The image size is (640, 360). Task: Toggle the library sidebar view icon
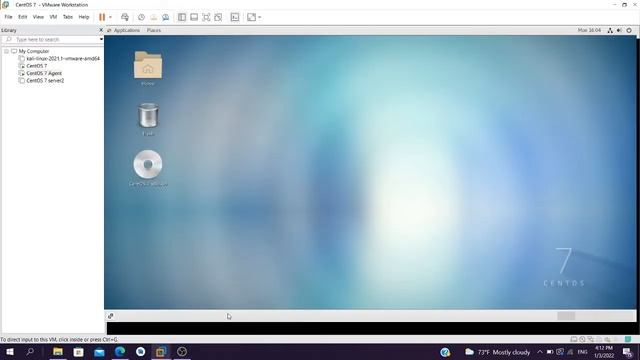(182, 17)
